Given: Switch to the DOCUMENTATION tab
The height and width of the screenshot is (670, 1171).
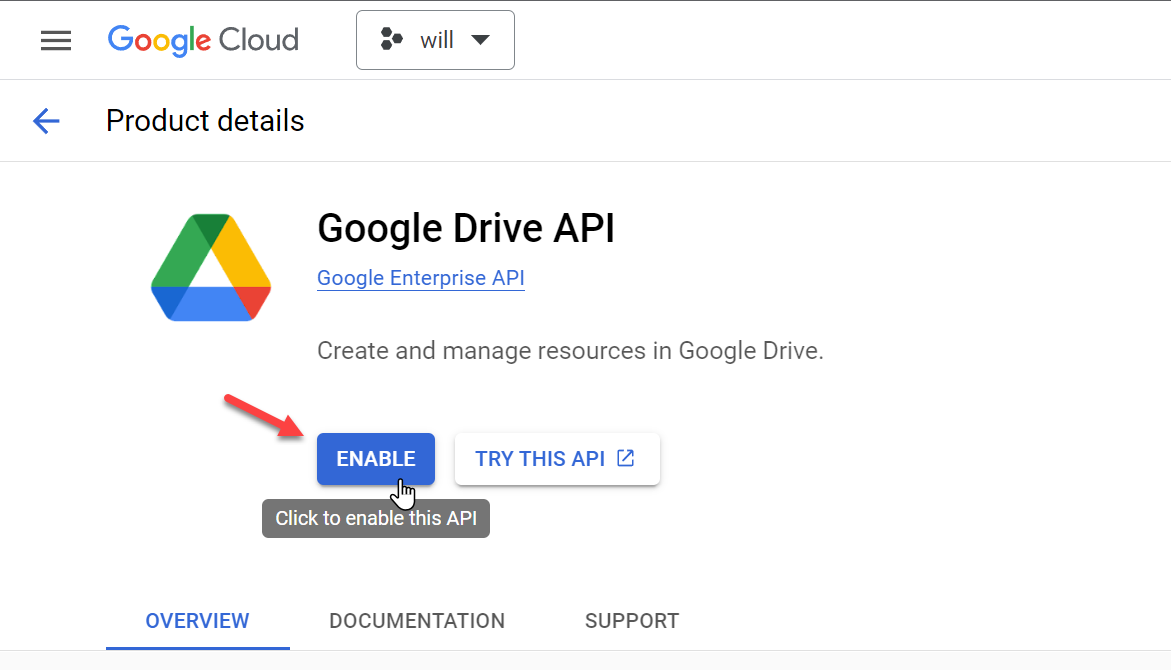Looking at the screenshot, I should tap(417, 621).
